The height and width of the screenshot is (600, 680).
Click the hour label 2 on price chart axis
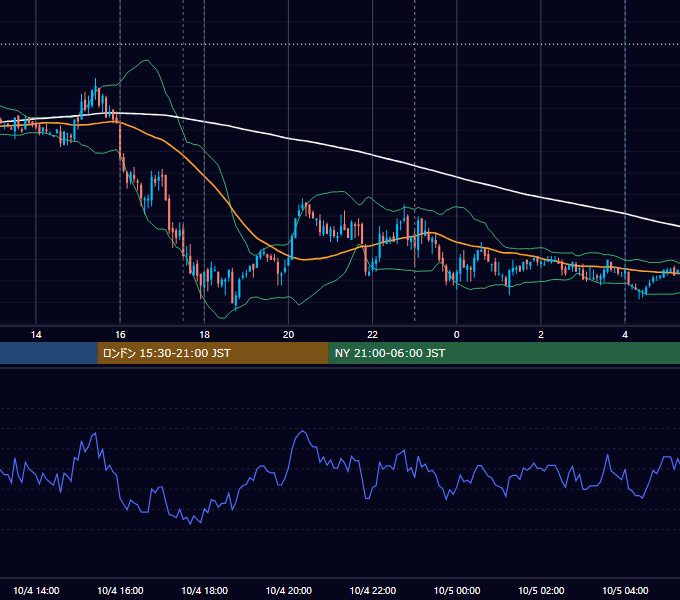541,335
